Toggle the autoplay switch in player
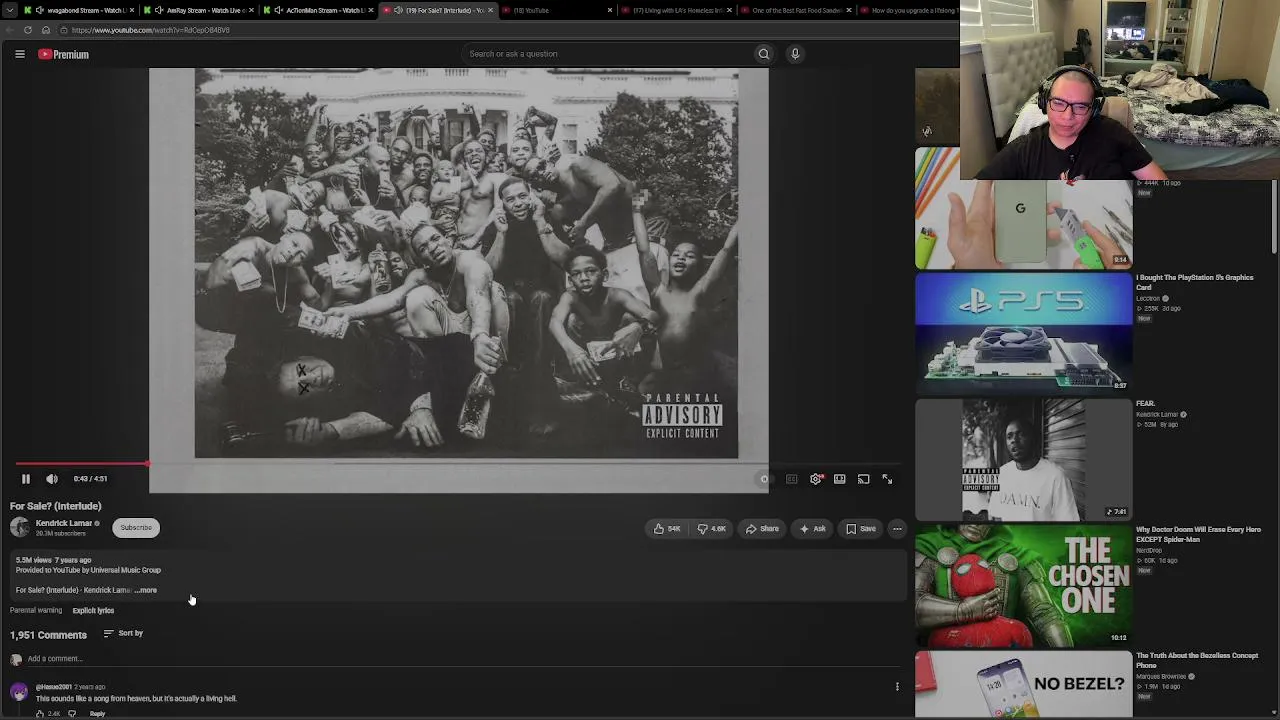The image size is (1280, 720). [765, 479]
